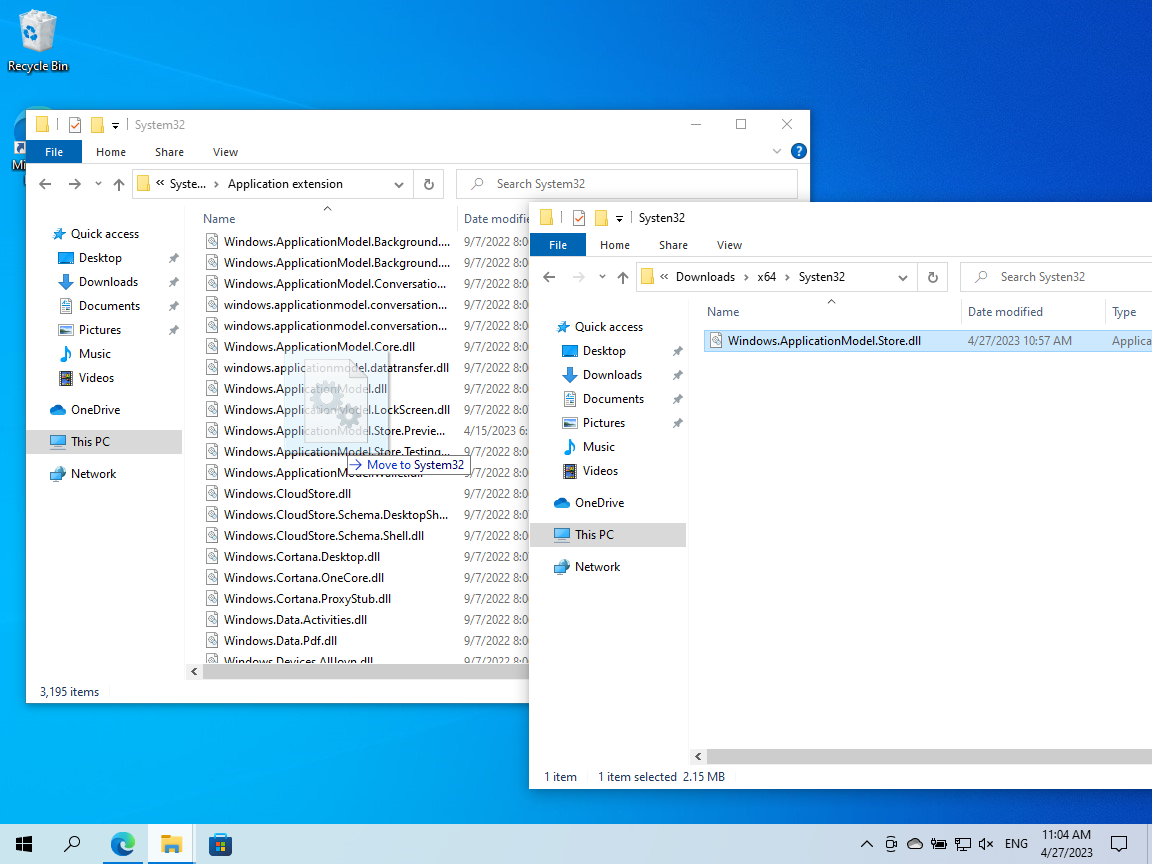Click New folder icon in System32 title bar

tap(97, 125)
